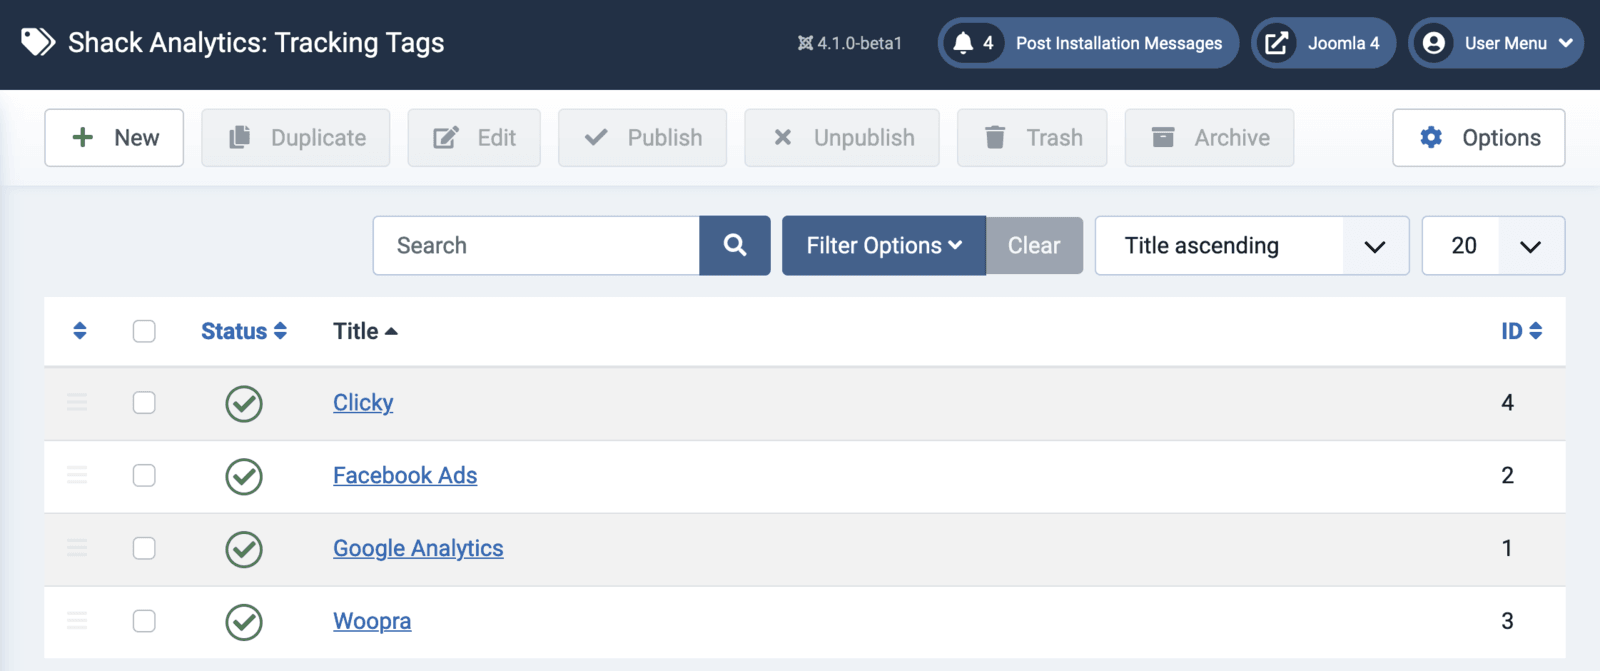Image resolution: width=1600 pixels, height=671 pixels.
Task: Toggle published status for Clicky
Action: (244, 404)
